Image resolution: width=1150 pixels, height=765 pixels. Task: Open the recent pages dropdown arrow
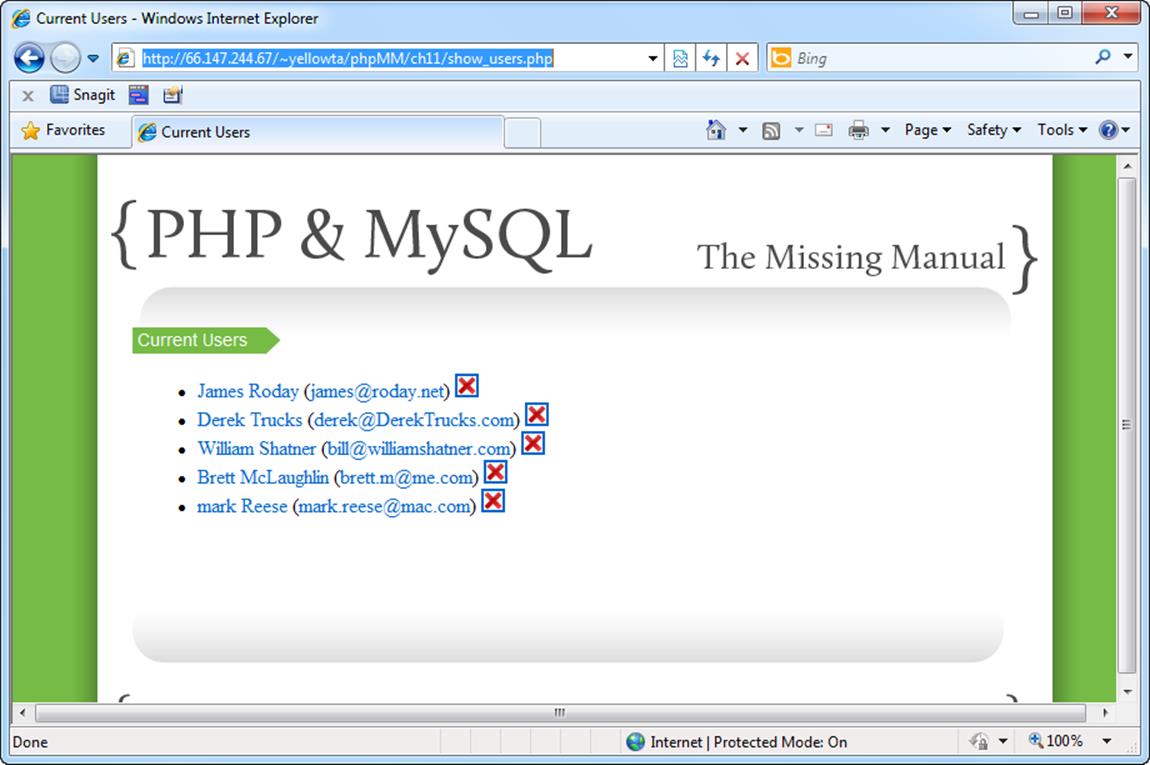(x=93, y=59)
